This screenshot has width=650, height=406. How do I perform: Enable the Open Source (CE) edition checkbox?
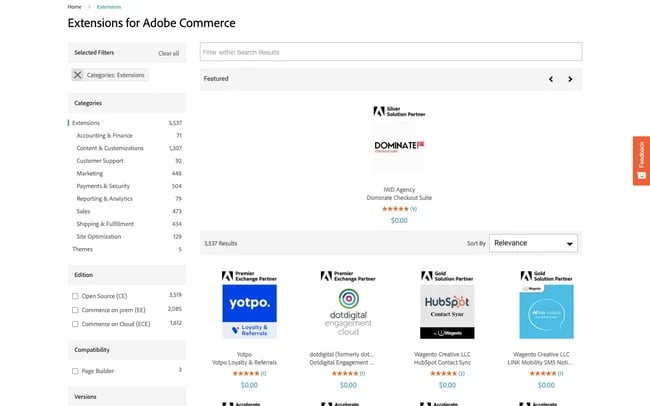point(75,296)
